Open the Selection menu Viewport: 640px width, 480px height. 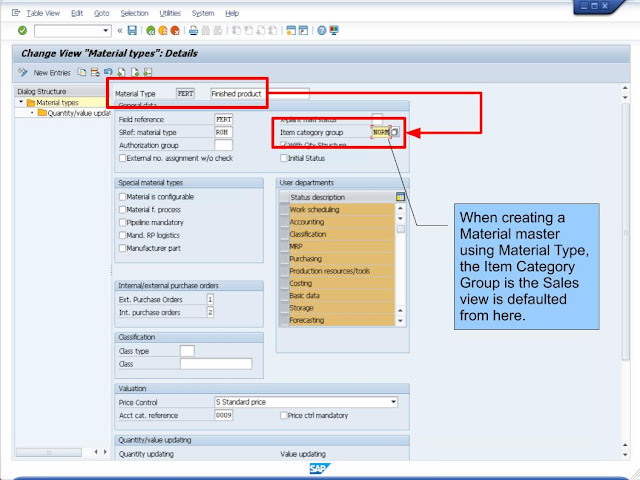134,13
